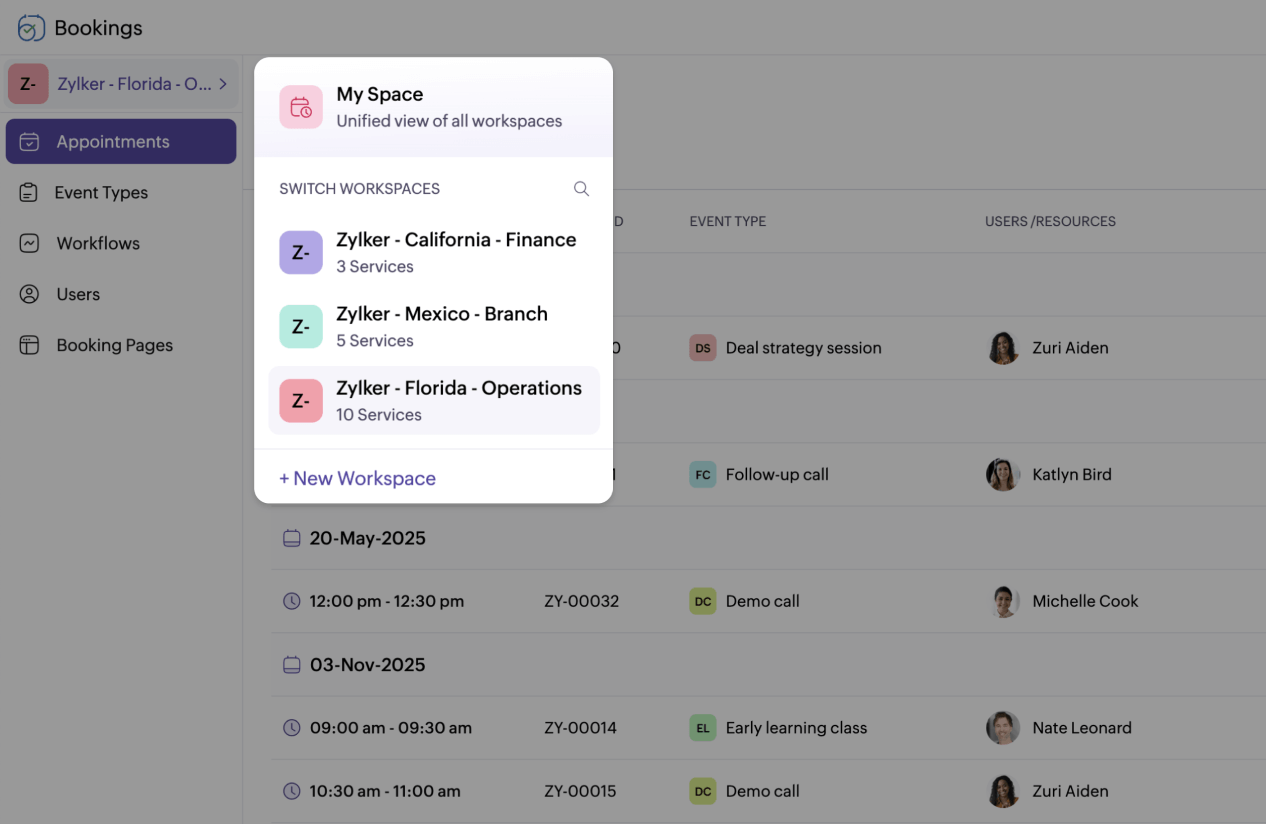This screenshot has width=1266, height=824.
Task: Expand the Zylker - Florida workspace chevron
Action: (x=222, y=84)
